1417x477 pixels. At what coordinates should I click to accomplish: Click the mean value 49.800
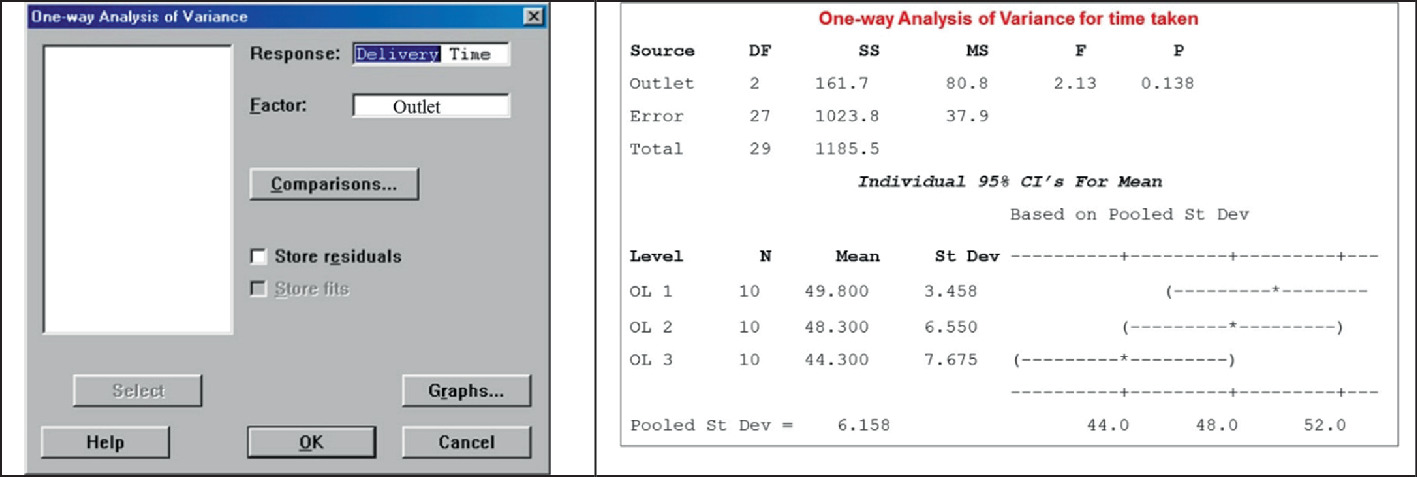coord(836,292)
